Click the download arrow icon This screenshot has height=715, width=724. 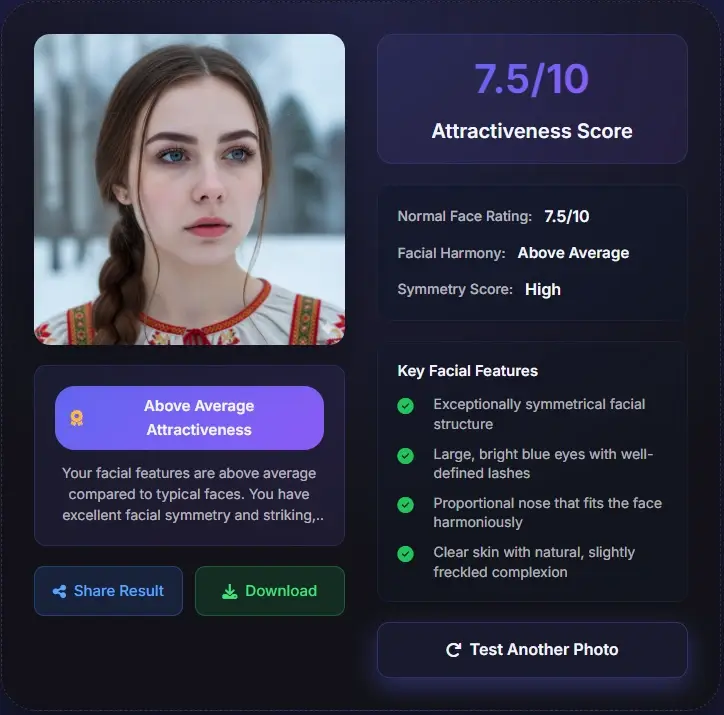tap(229, 591)
